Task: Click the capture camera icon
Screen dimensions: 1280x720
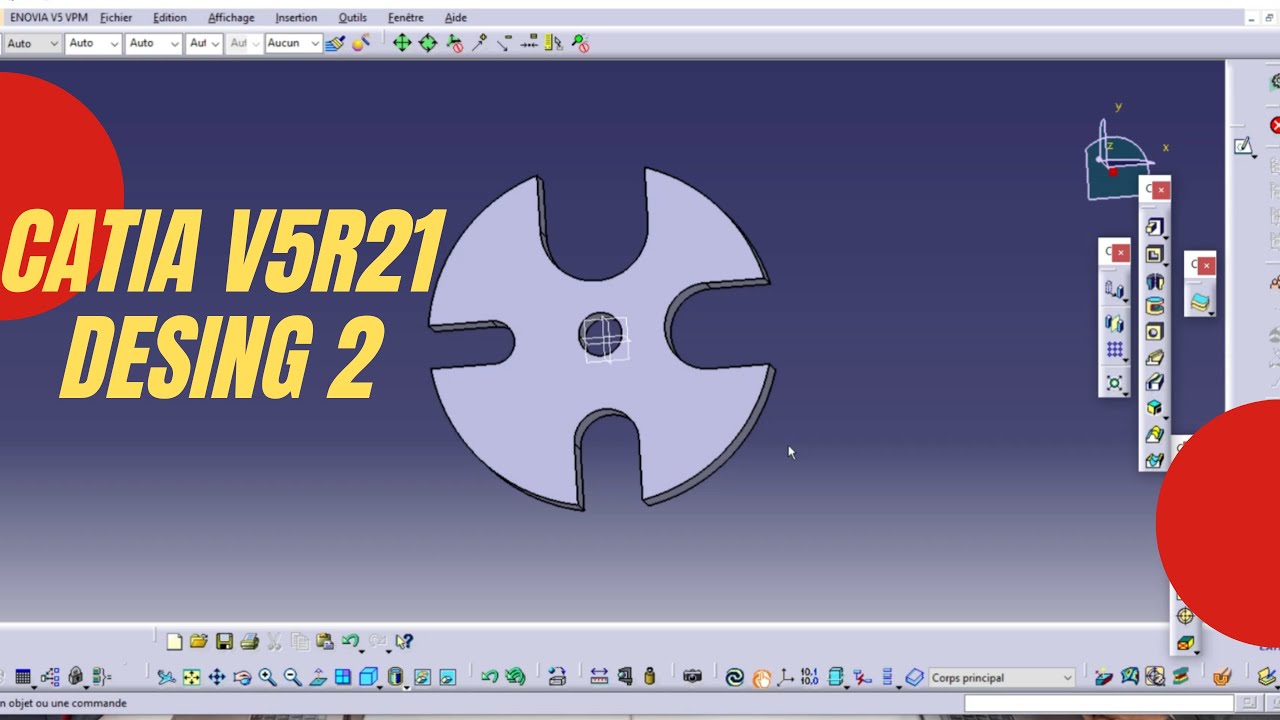Action: pyautogui.click(x=692, y=677)
